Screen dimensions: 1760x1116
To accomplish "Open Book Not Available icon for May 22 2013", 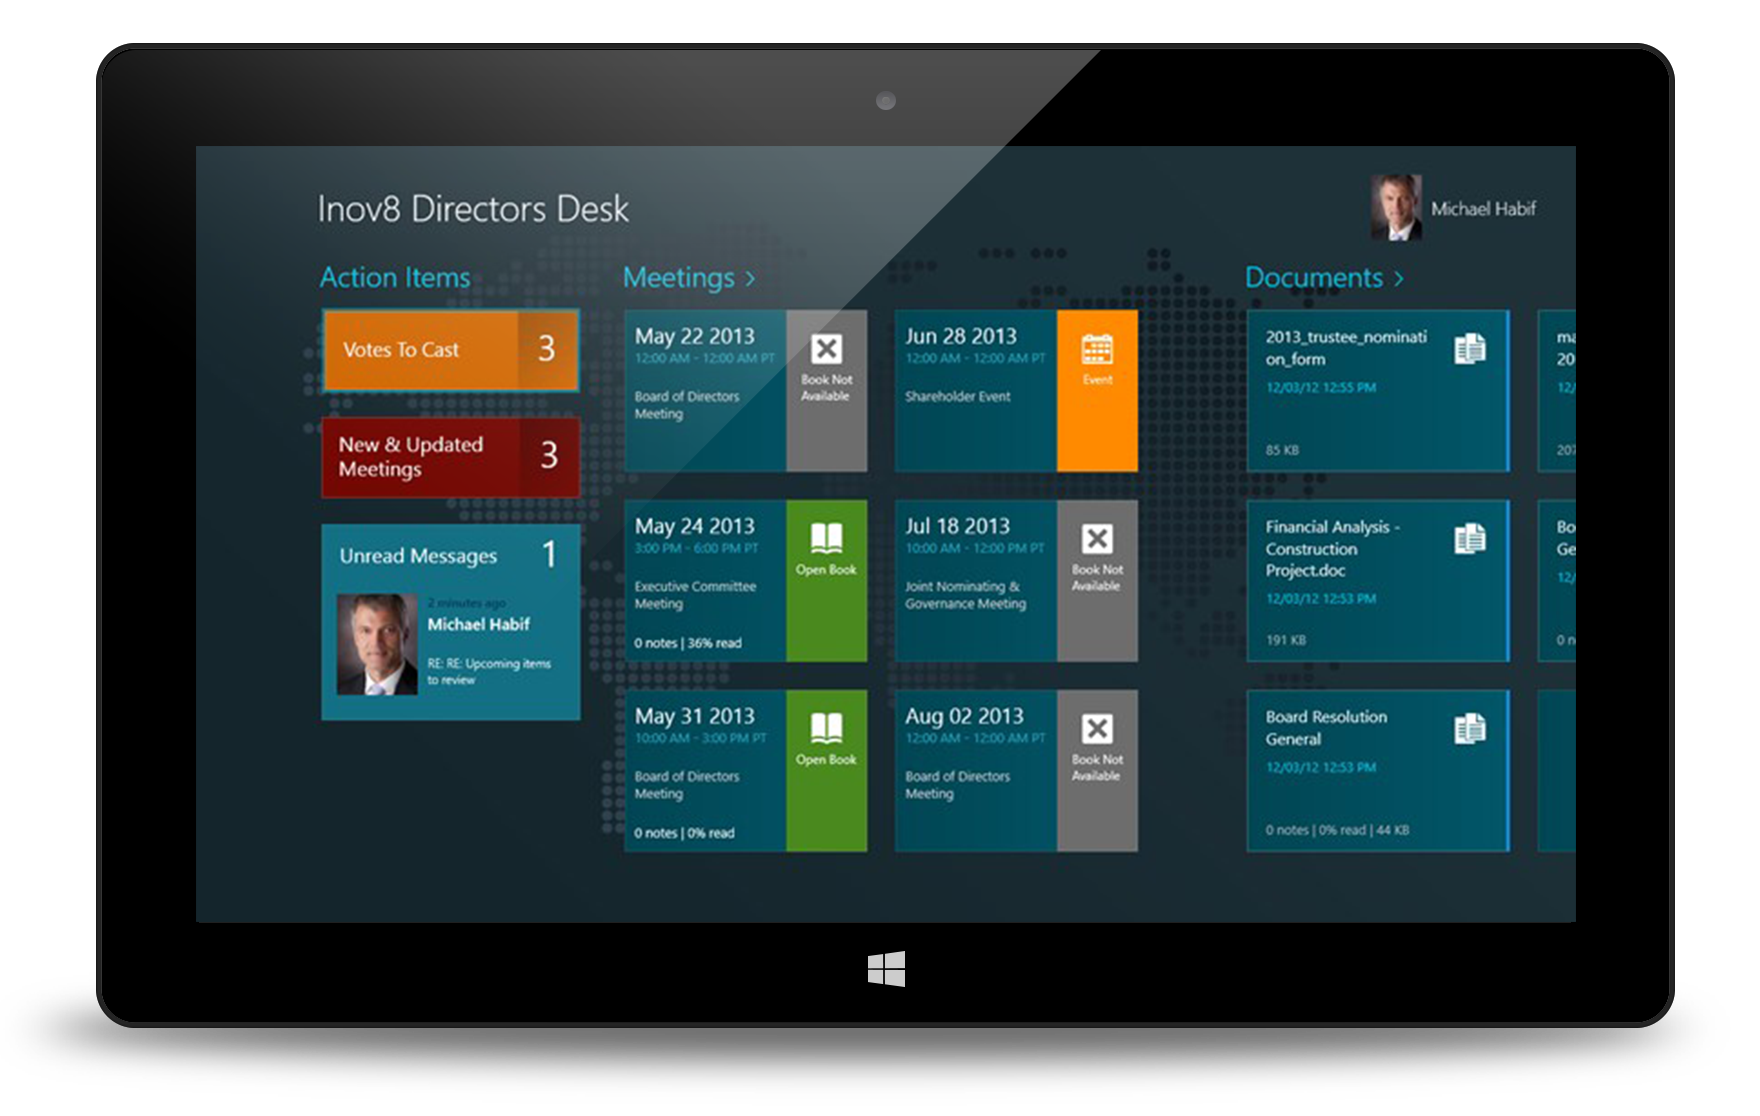I will [x=826, y=349].
